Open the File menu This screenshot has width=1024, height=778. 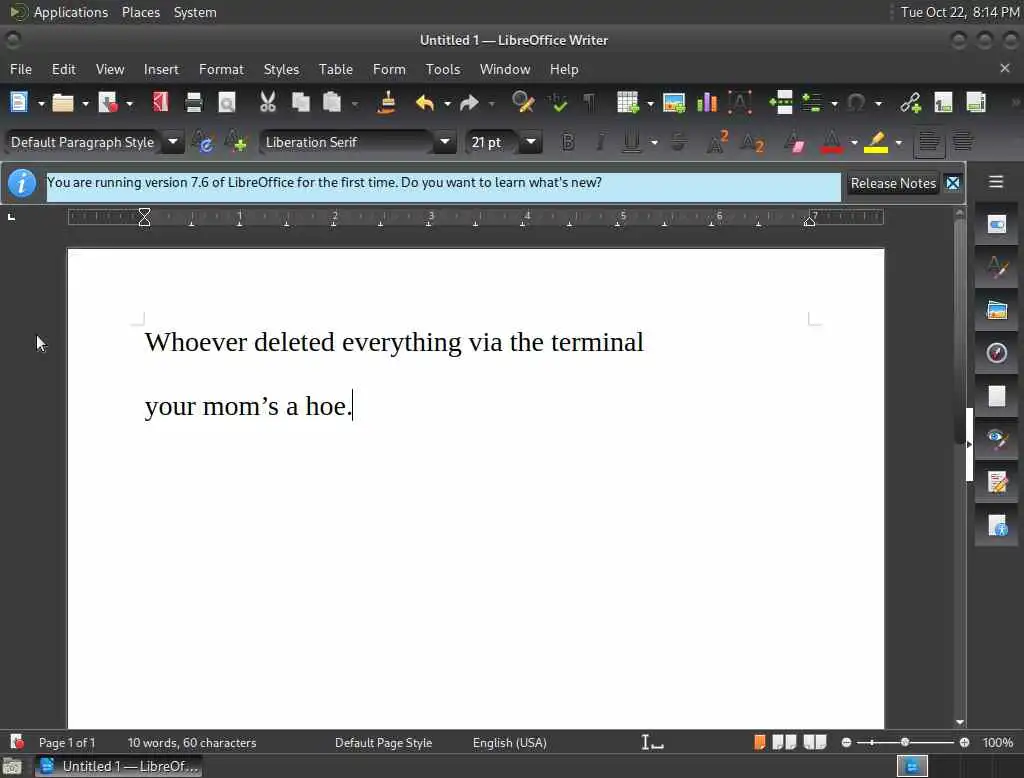coord(21,69)
